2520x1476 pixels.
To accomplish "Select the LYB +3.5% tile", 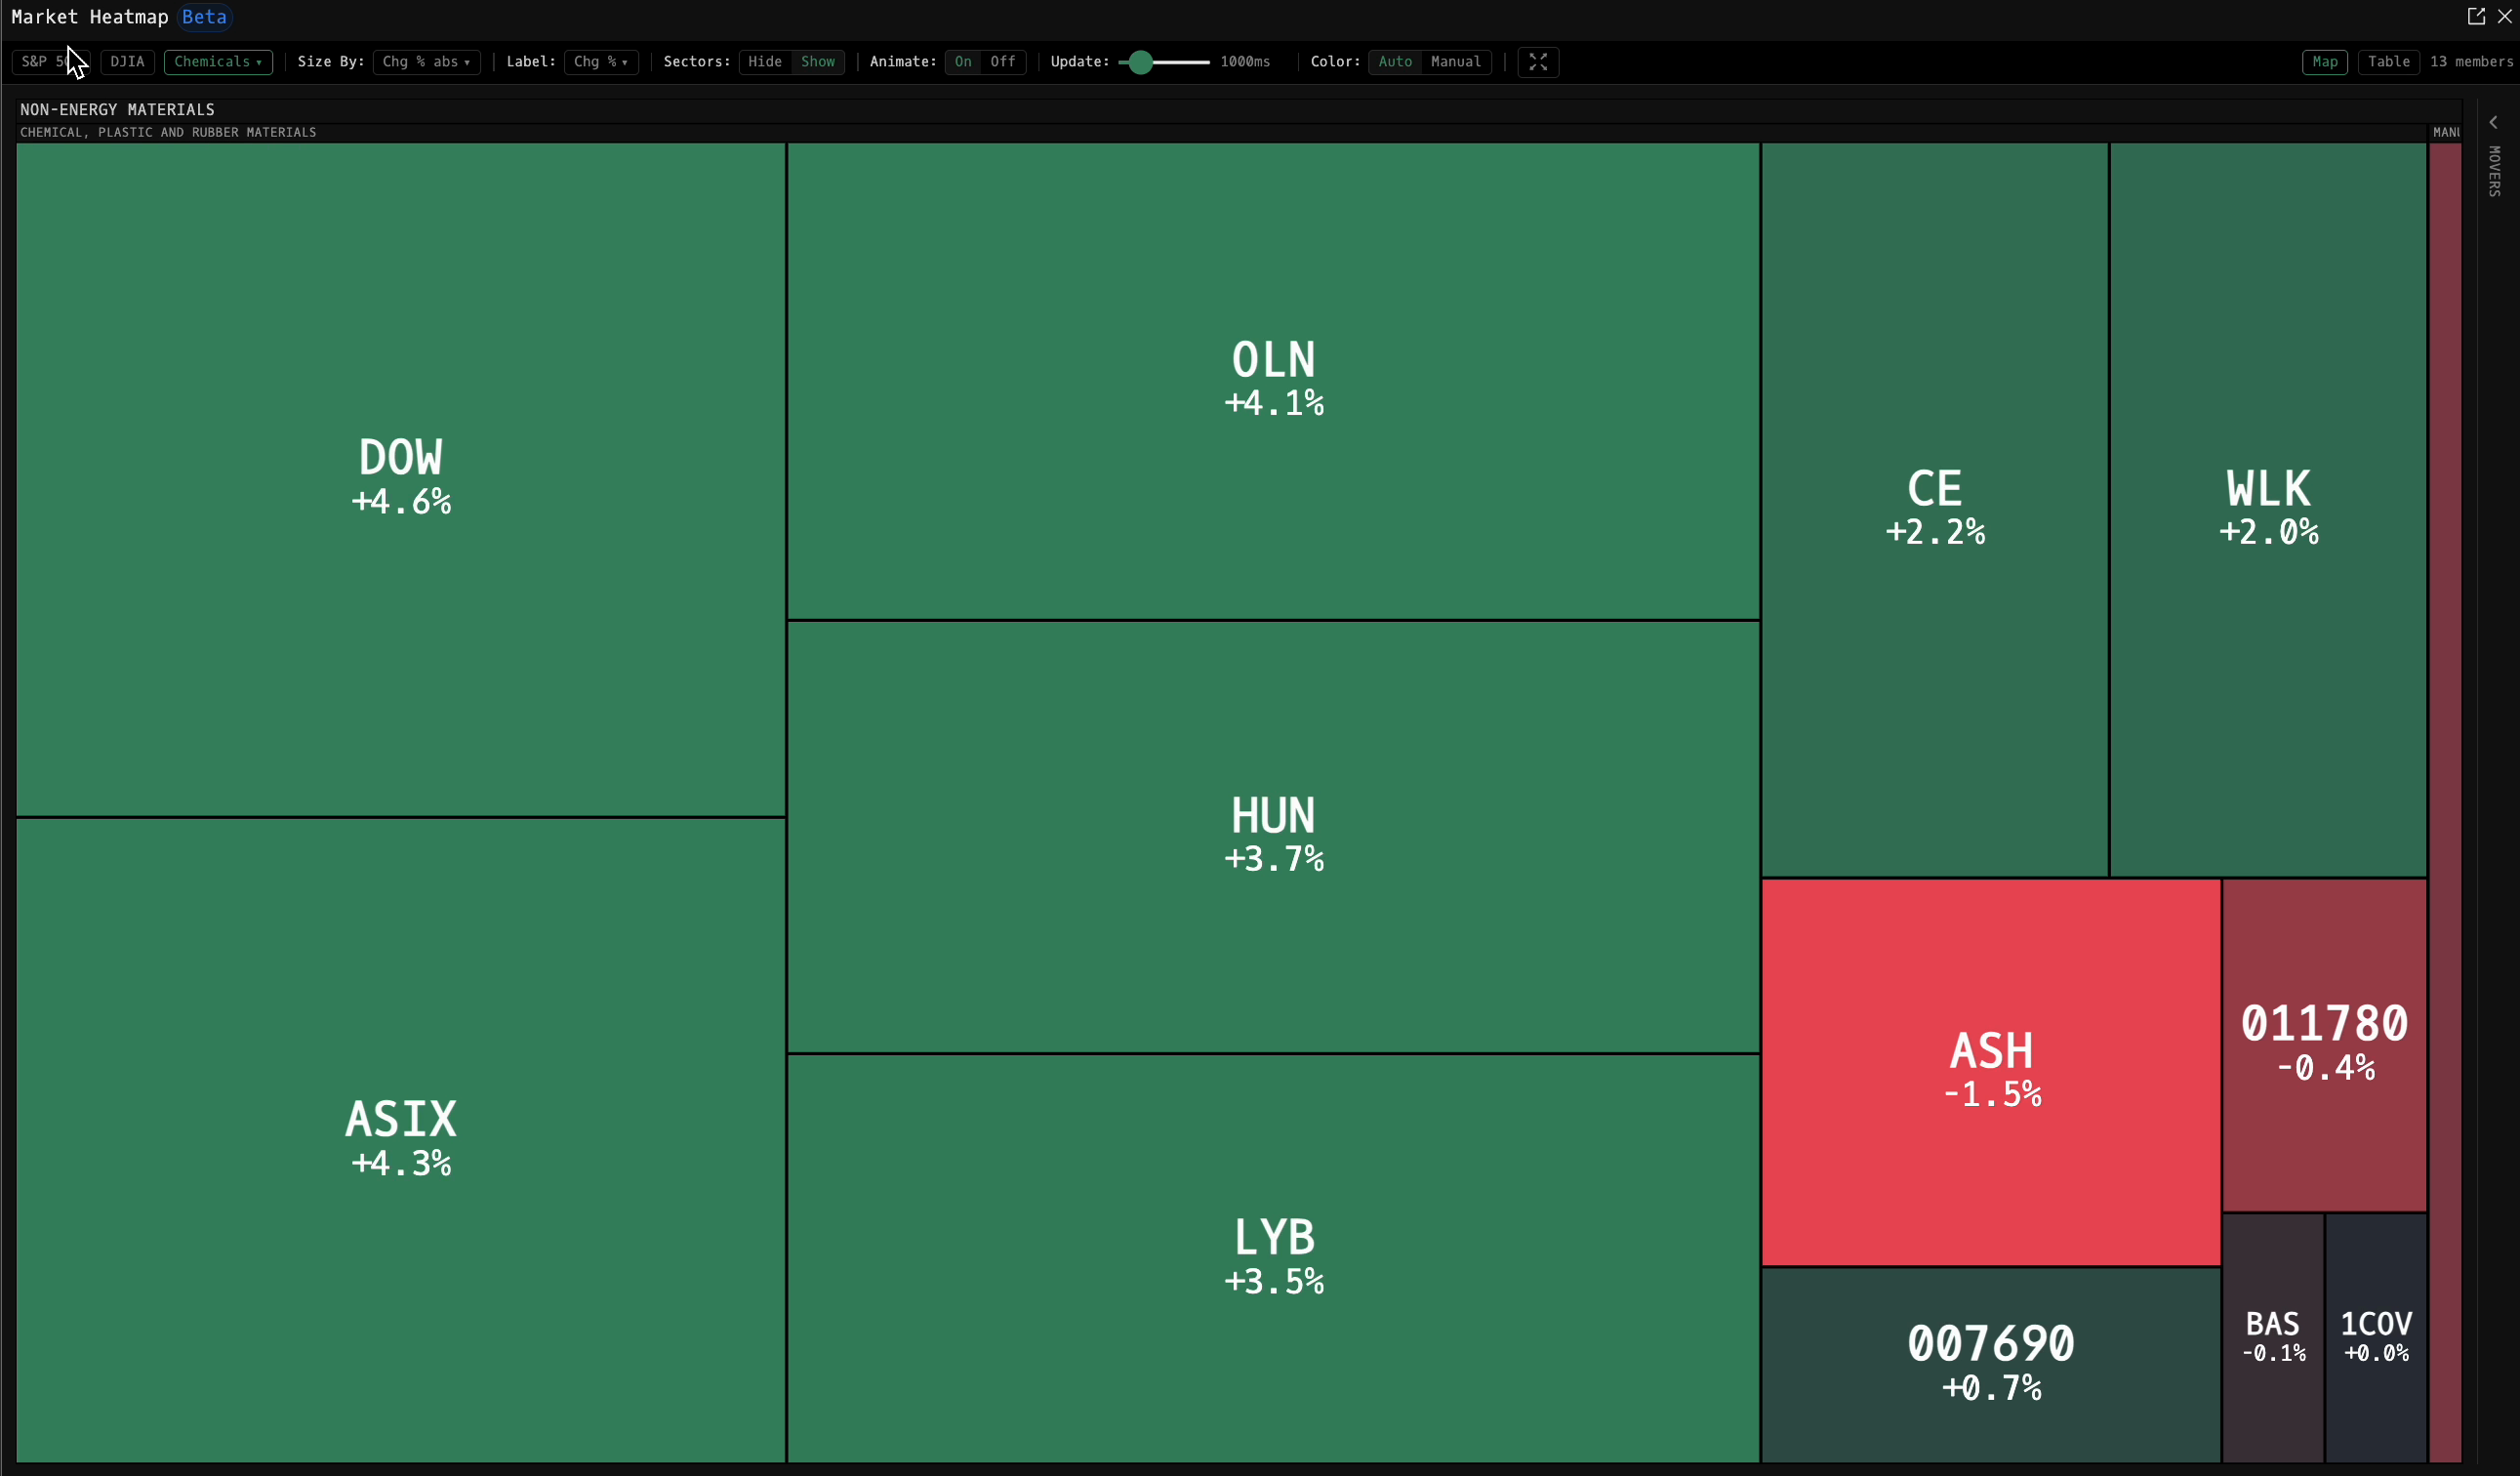I will [x=1273, y=1259].
